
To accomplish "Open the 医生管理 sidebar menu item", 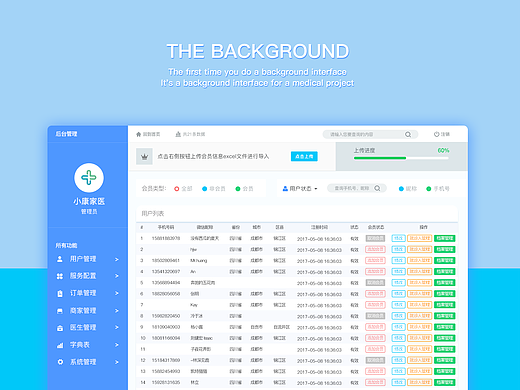I will pos(88,327).
